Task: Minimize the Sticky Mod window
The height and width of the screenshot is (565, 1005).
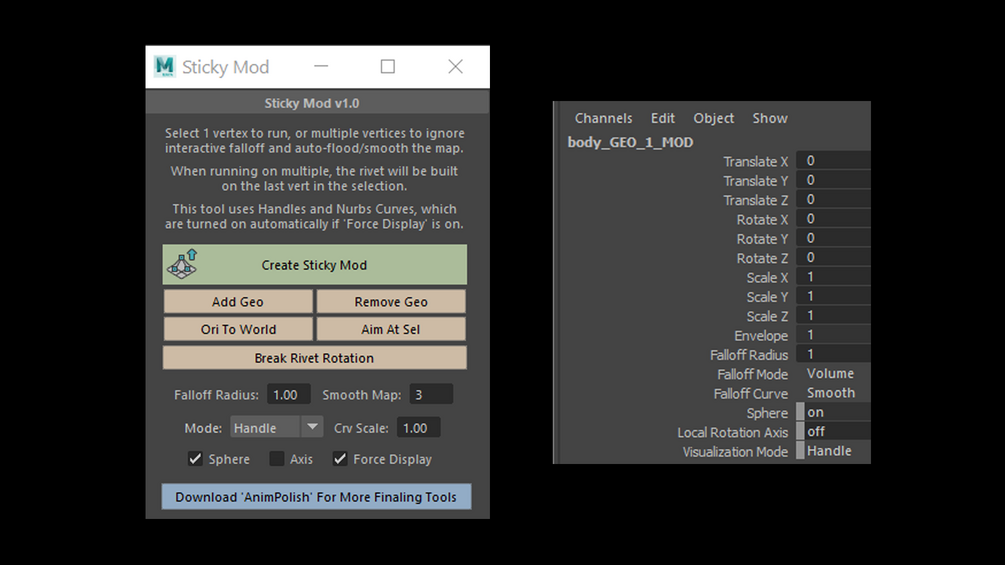Action: point(321,67)
